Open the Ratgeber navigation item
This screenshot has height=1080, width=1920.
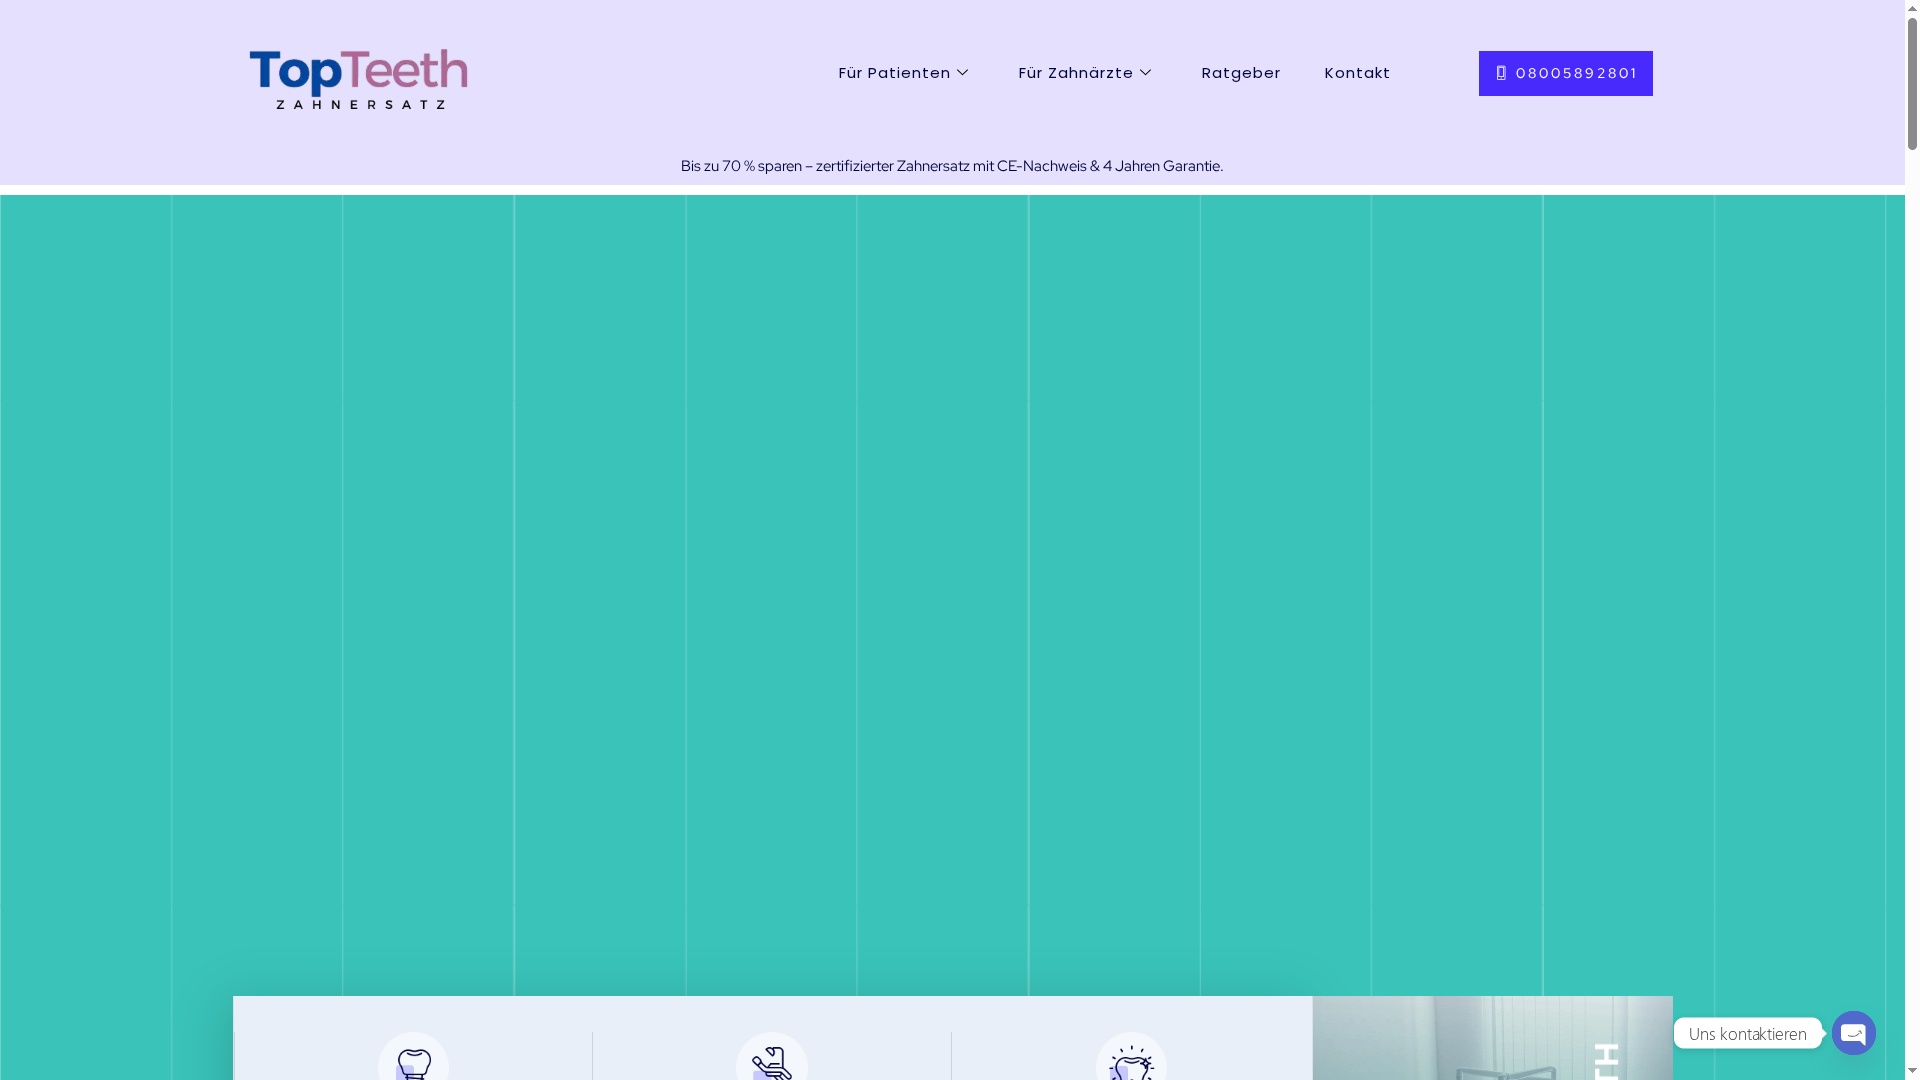coord(1241,73)
